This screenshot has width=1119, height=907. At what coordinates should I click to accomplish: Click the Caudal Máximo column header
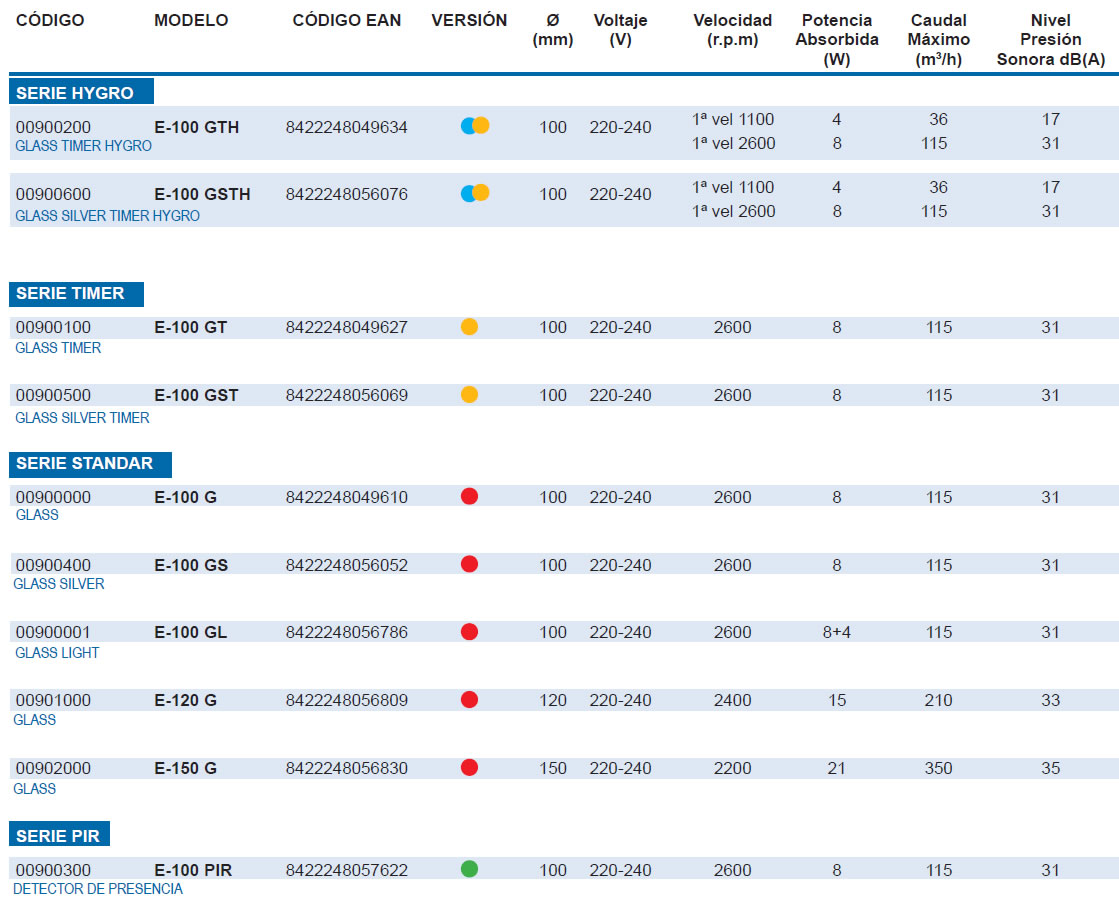tap(938, 40)
